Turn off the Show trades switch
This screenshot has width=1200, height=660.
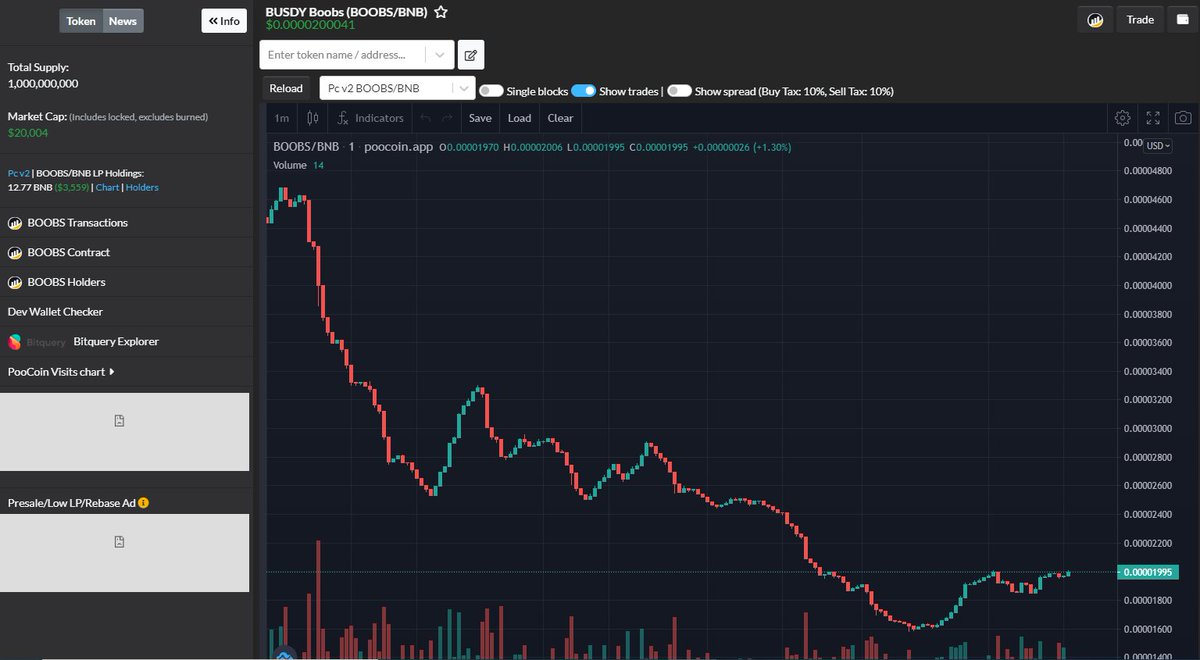tap(584, 91)
